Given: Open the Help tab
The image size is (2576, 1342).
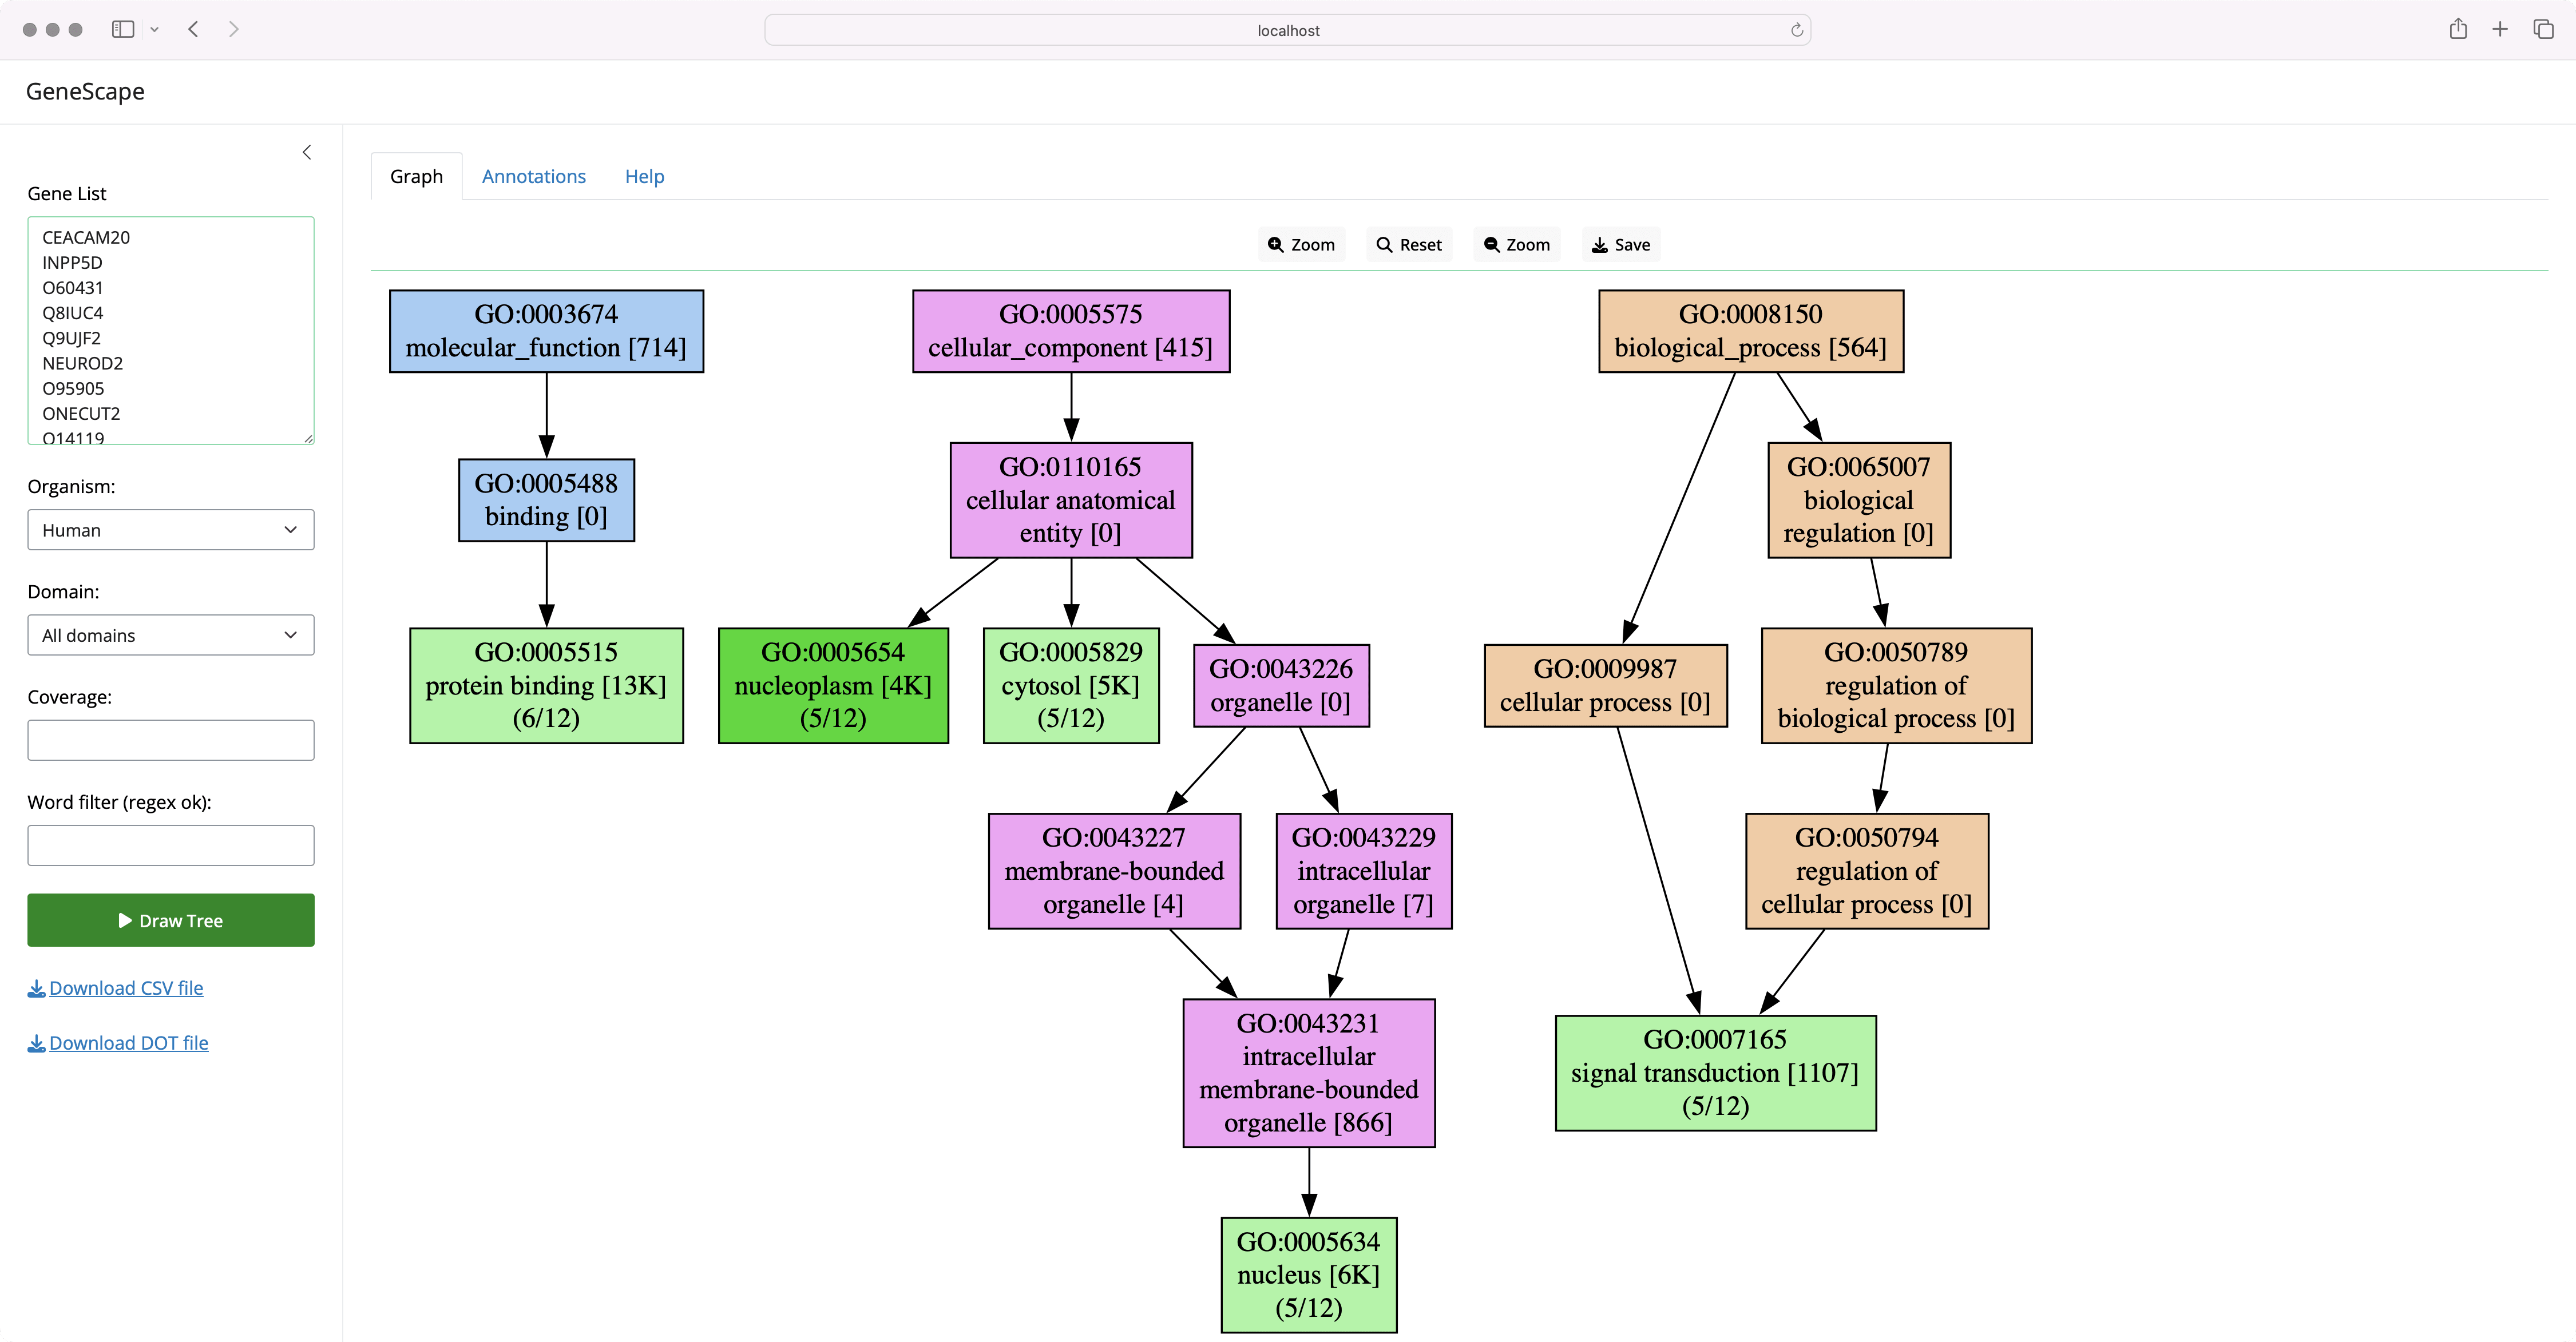Looking at the screenshot, I should coord(644,176).
